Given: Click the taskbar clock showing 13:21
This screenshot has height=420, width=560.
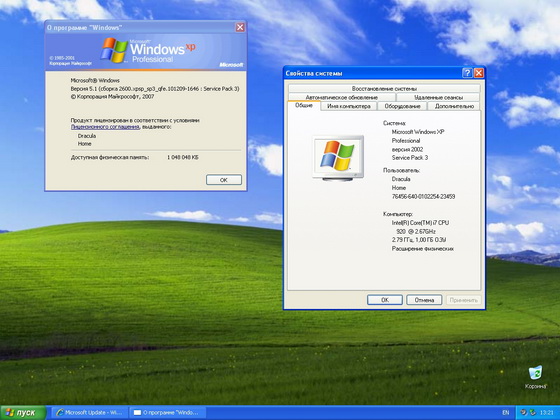Looking at the screenshot, I should tap(546, 412).
